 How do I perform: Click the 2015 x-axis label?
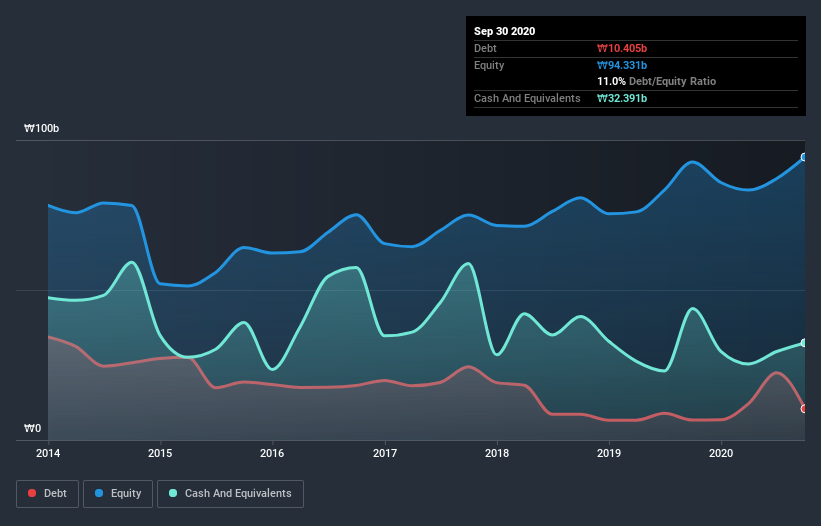click(160, 453)
